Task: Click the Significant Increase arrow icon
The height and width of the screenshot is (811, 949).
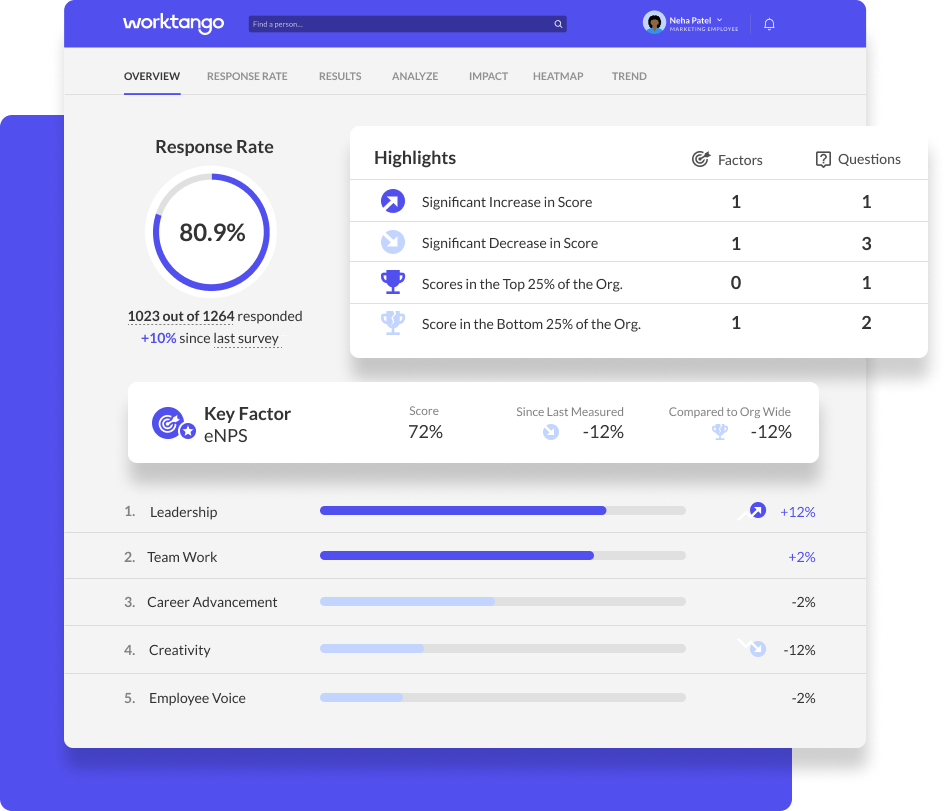Action: 393,202
